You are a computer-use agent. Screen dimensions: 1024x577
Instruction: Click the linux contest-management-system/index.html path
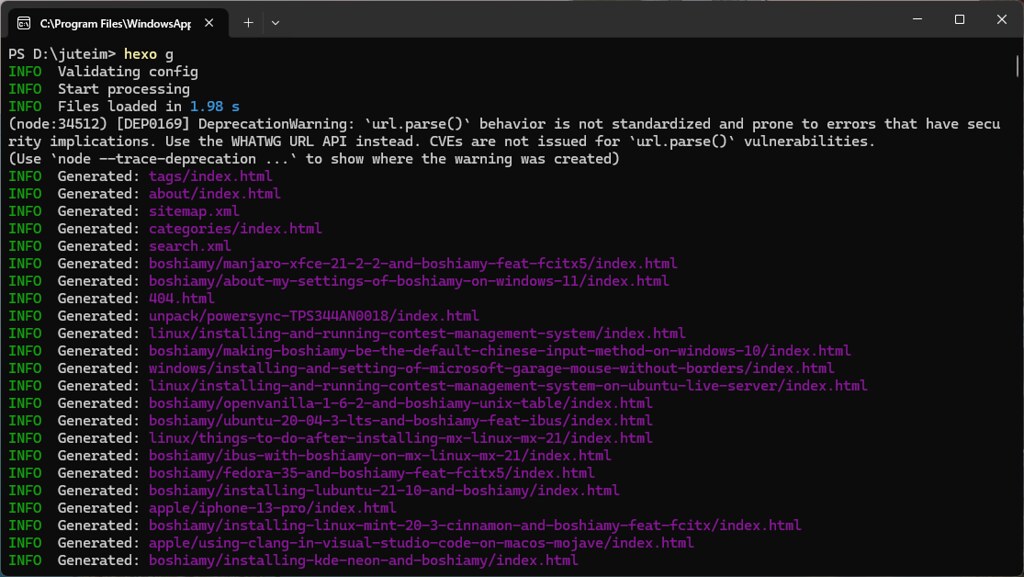pyautogui.click(x=417, y=334)
